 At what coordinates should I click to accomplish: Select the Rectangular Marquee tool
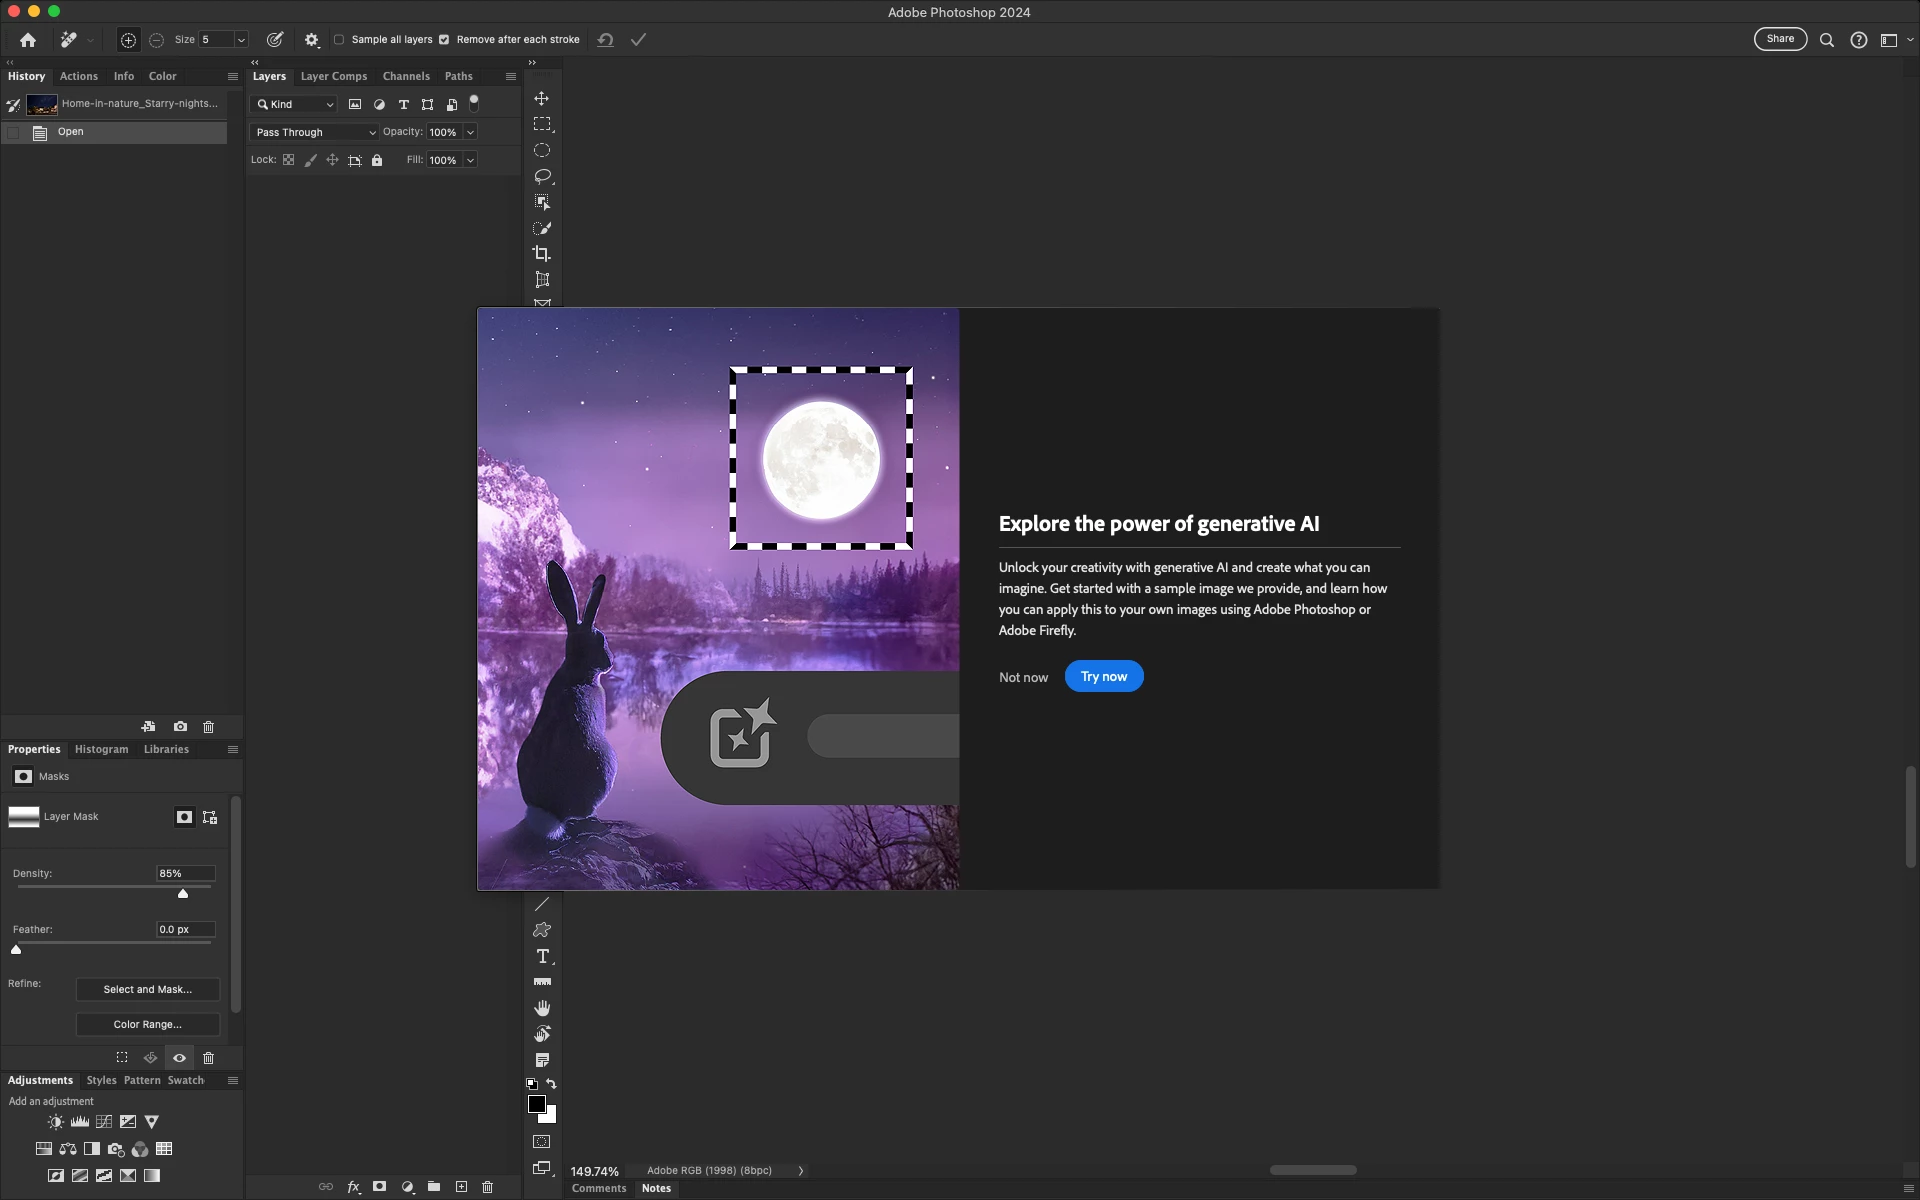(x=542, y=124)
